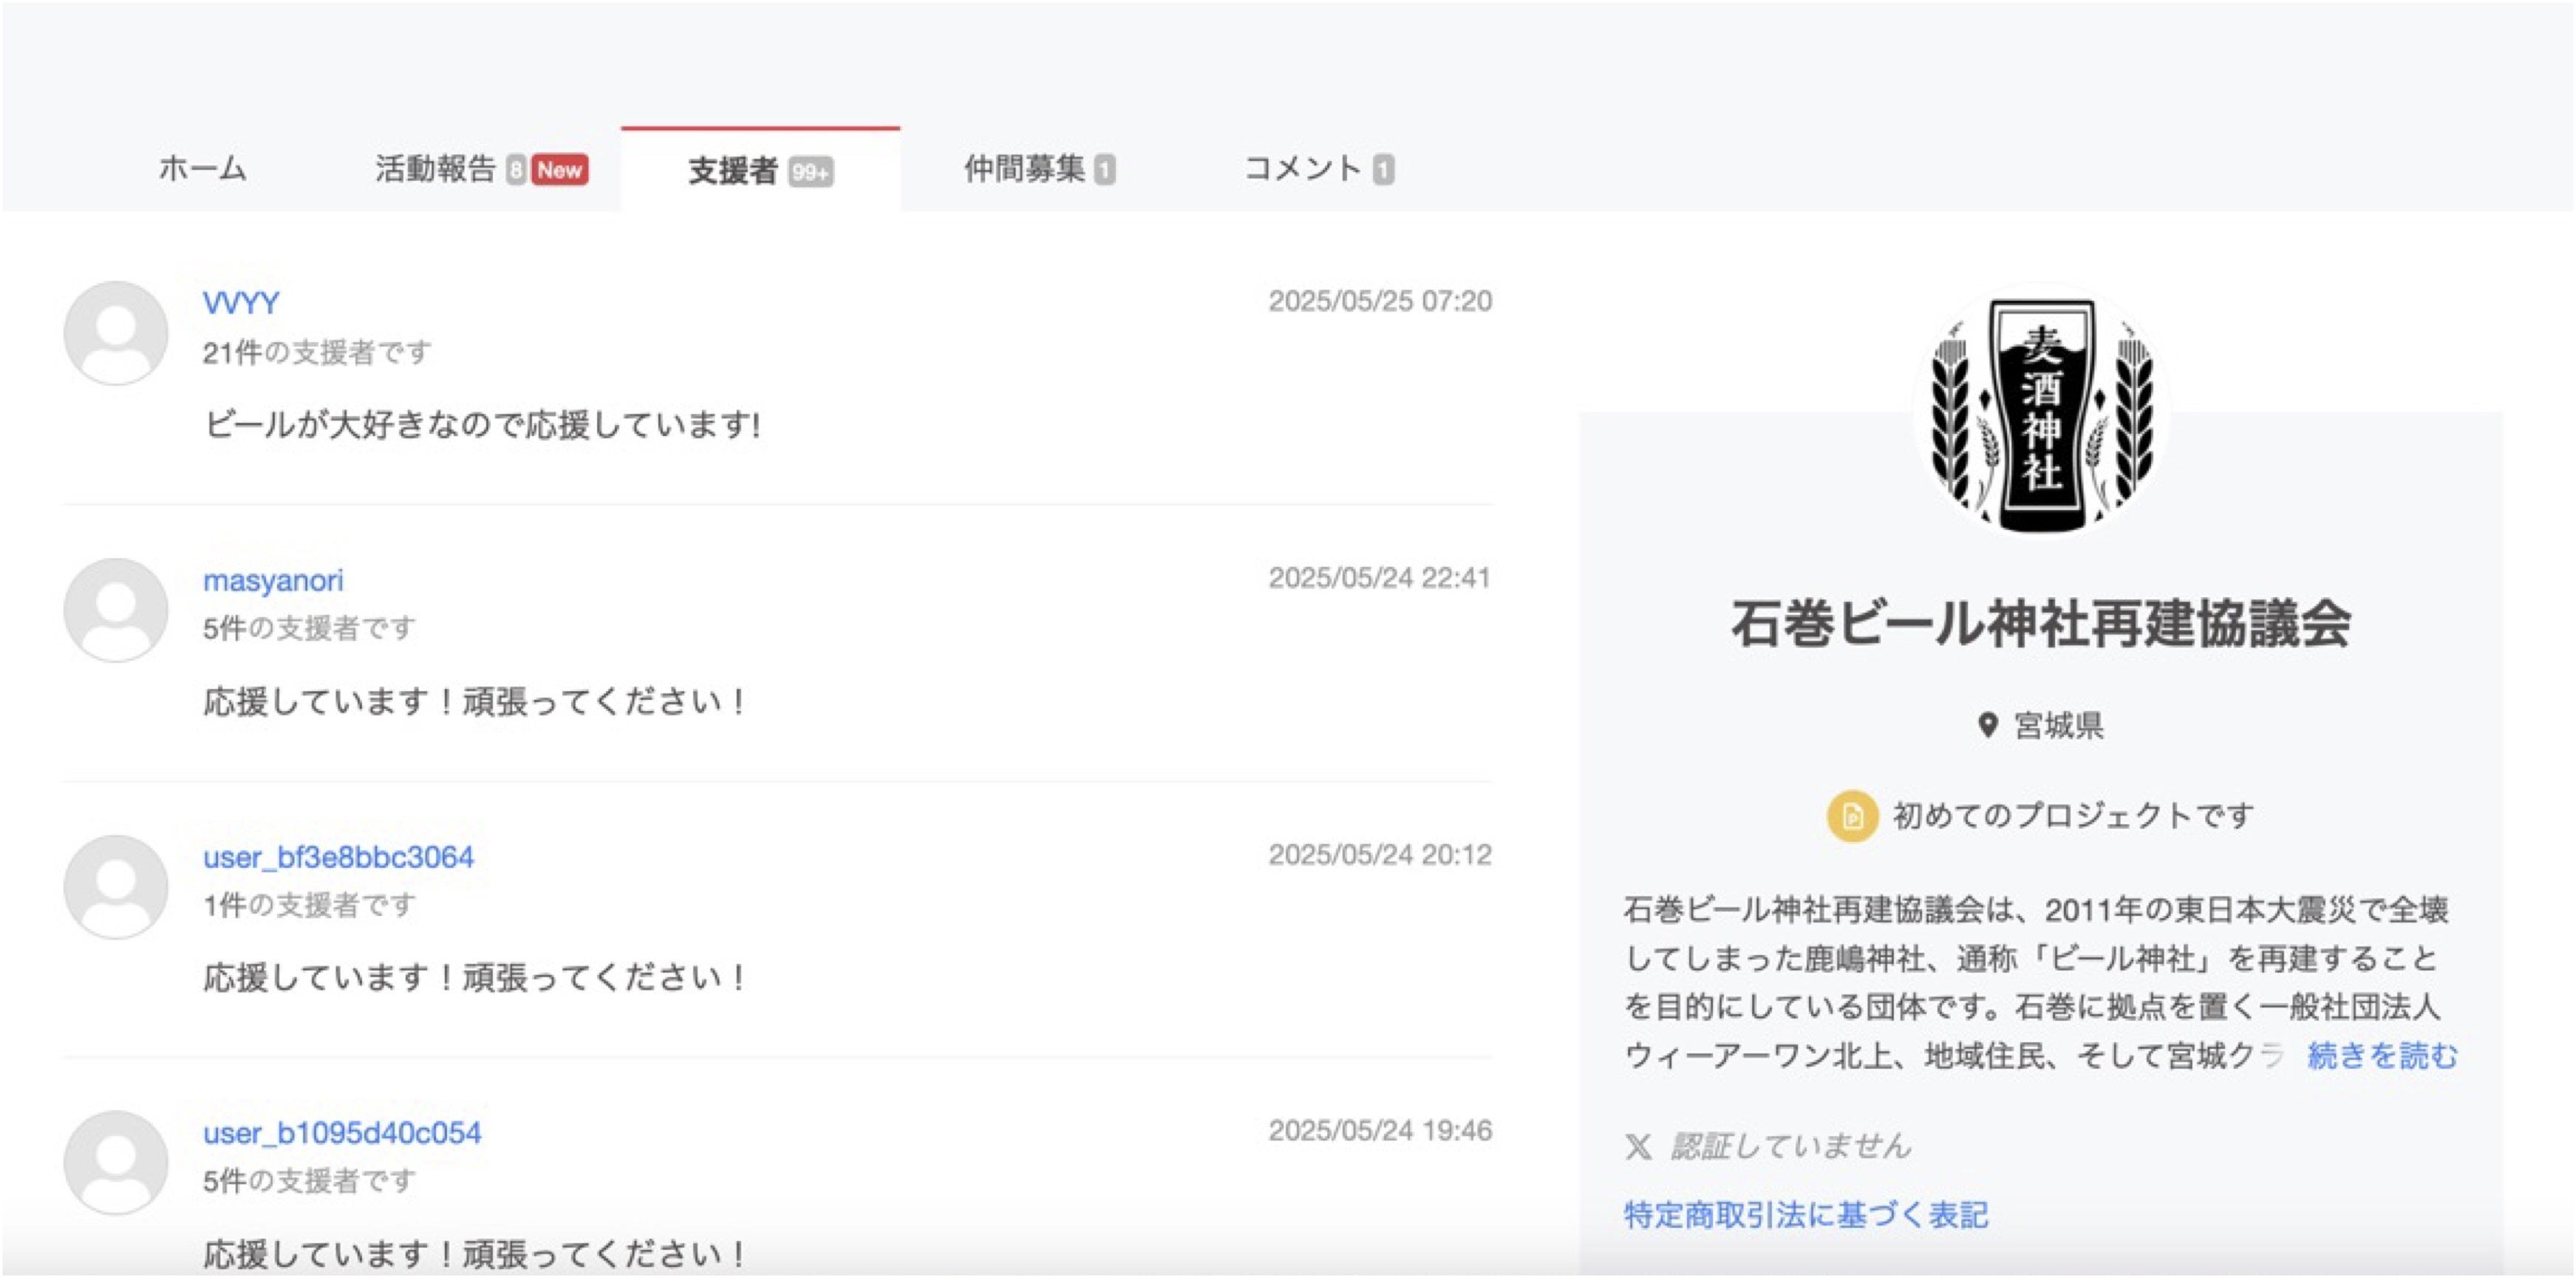2576x1278 pixels.
Task: Click user_bf3e8bbc3064's avatar icon
Action: (116, 887)
